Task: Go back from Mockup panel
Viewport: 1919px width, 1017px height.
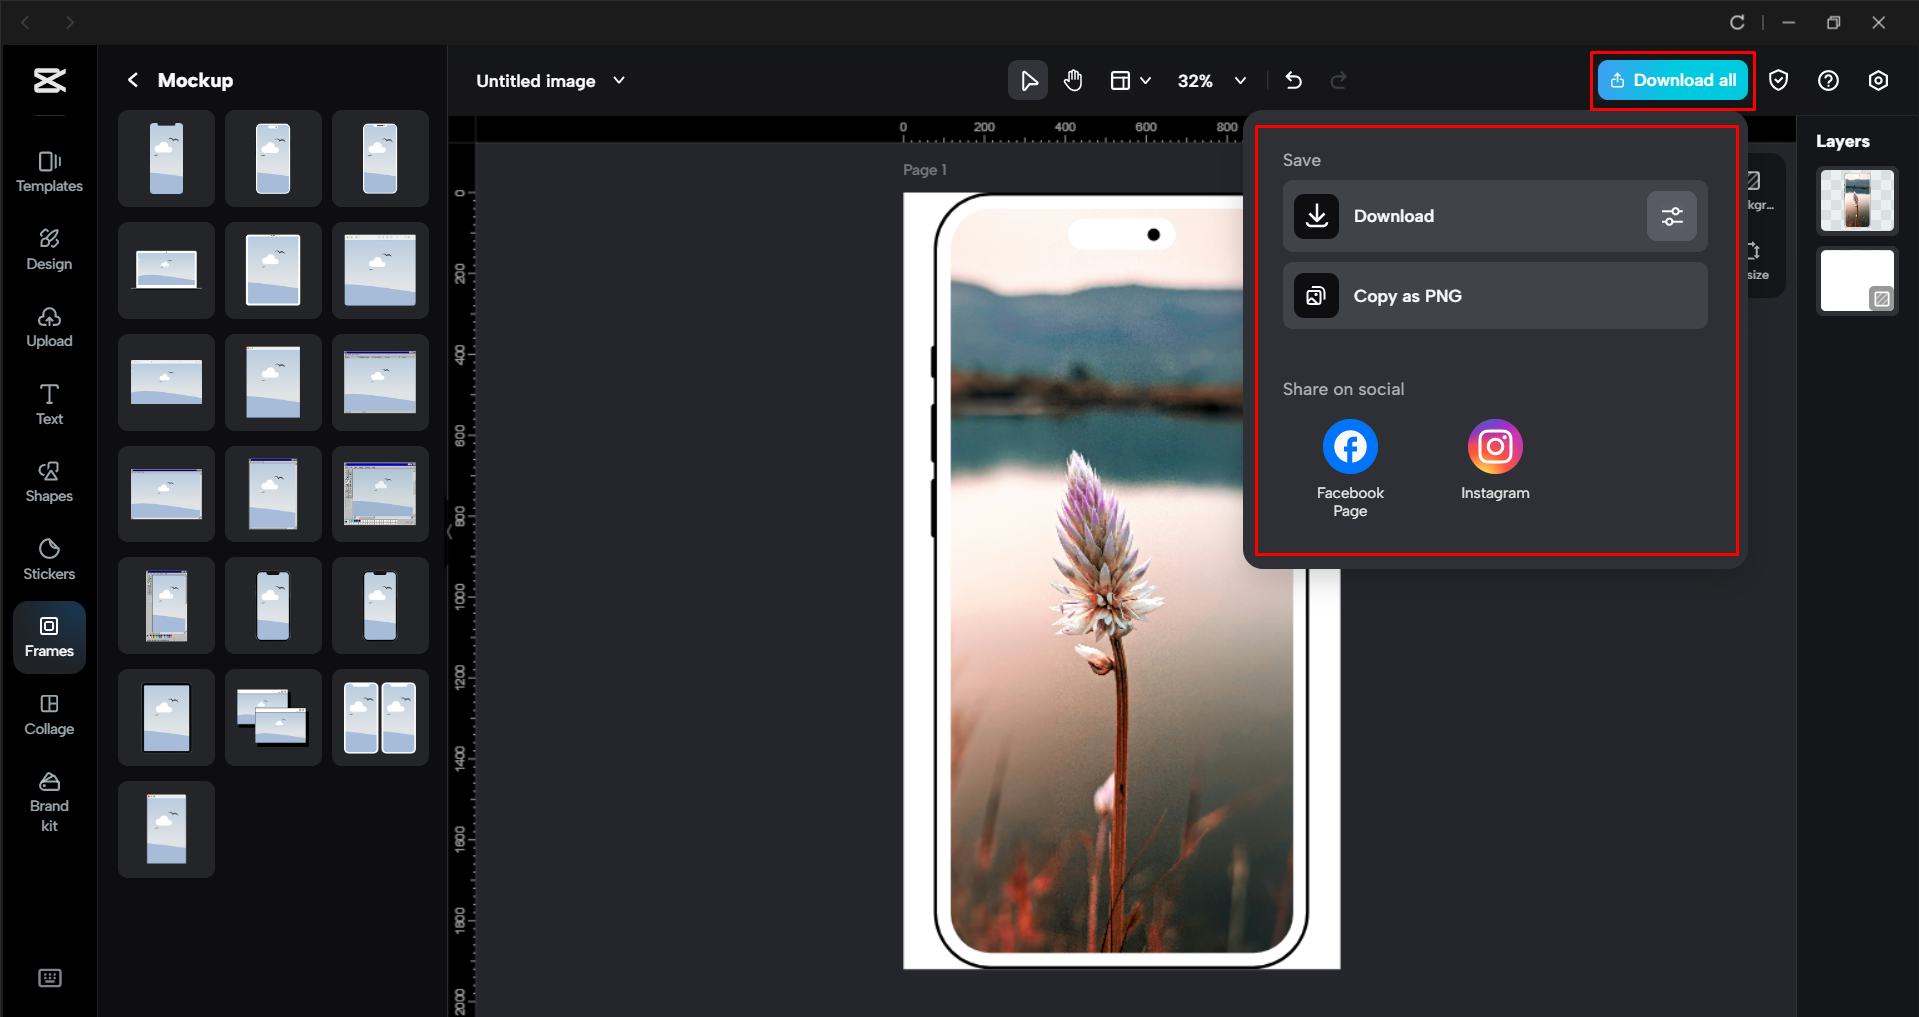Action: coord(133,80)
